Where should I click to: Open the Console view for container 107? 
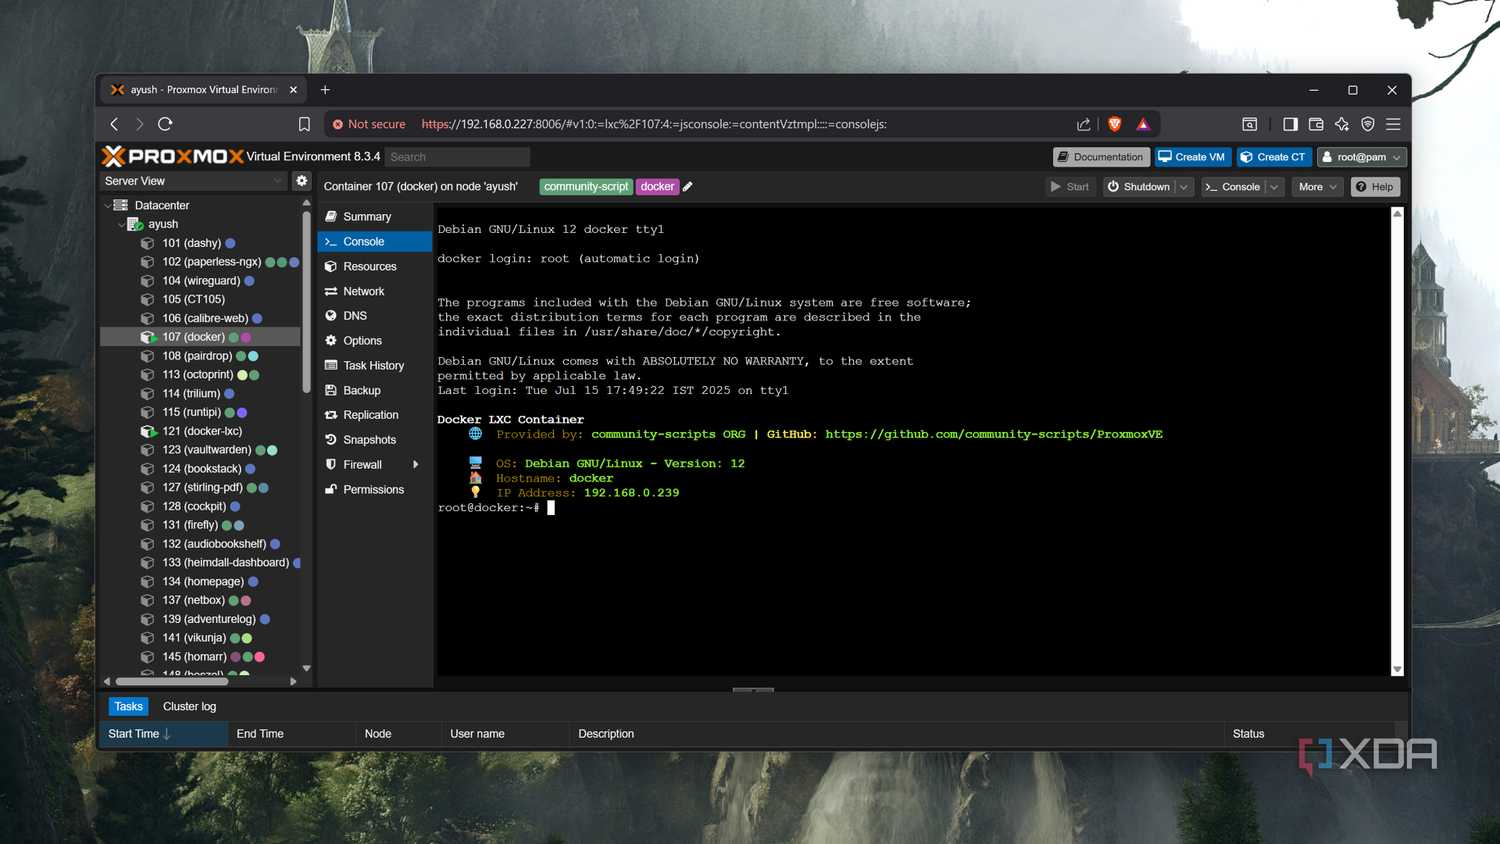pyautogui.click(x=362, y=241)
